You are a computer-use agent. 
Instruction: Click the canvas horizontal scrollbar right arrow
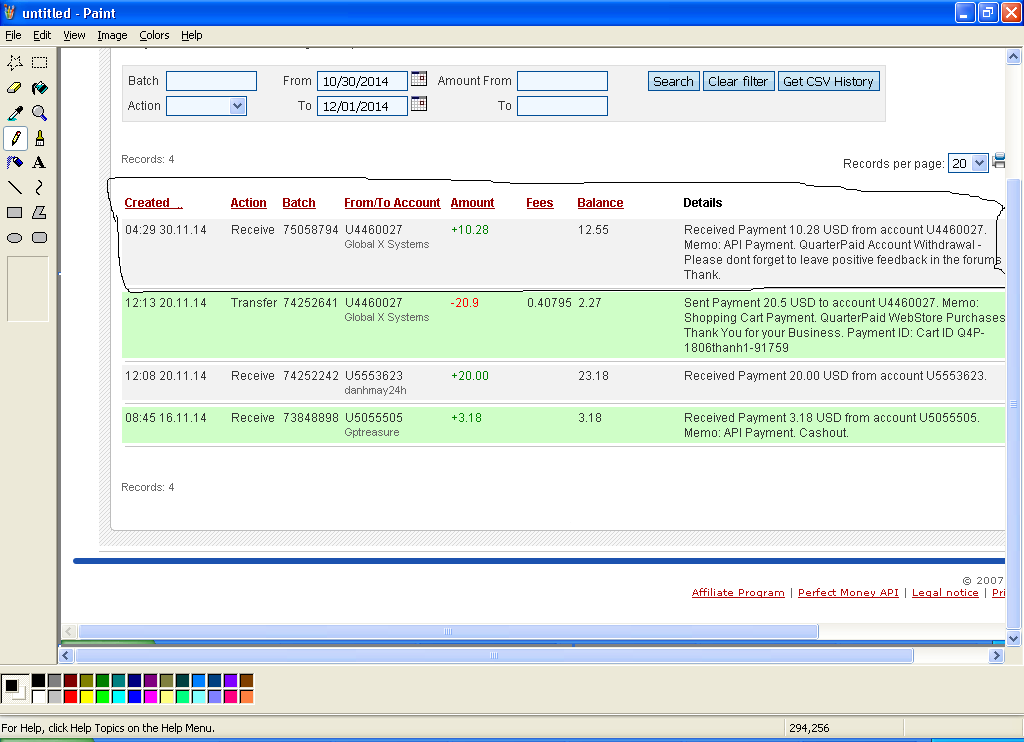pos(995,656)
